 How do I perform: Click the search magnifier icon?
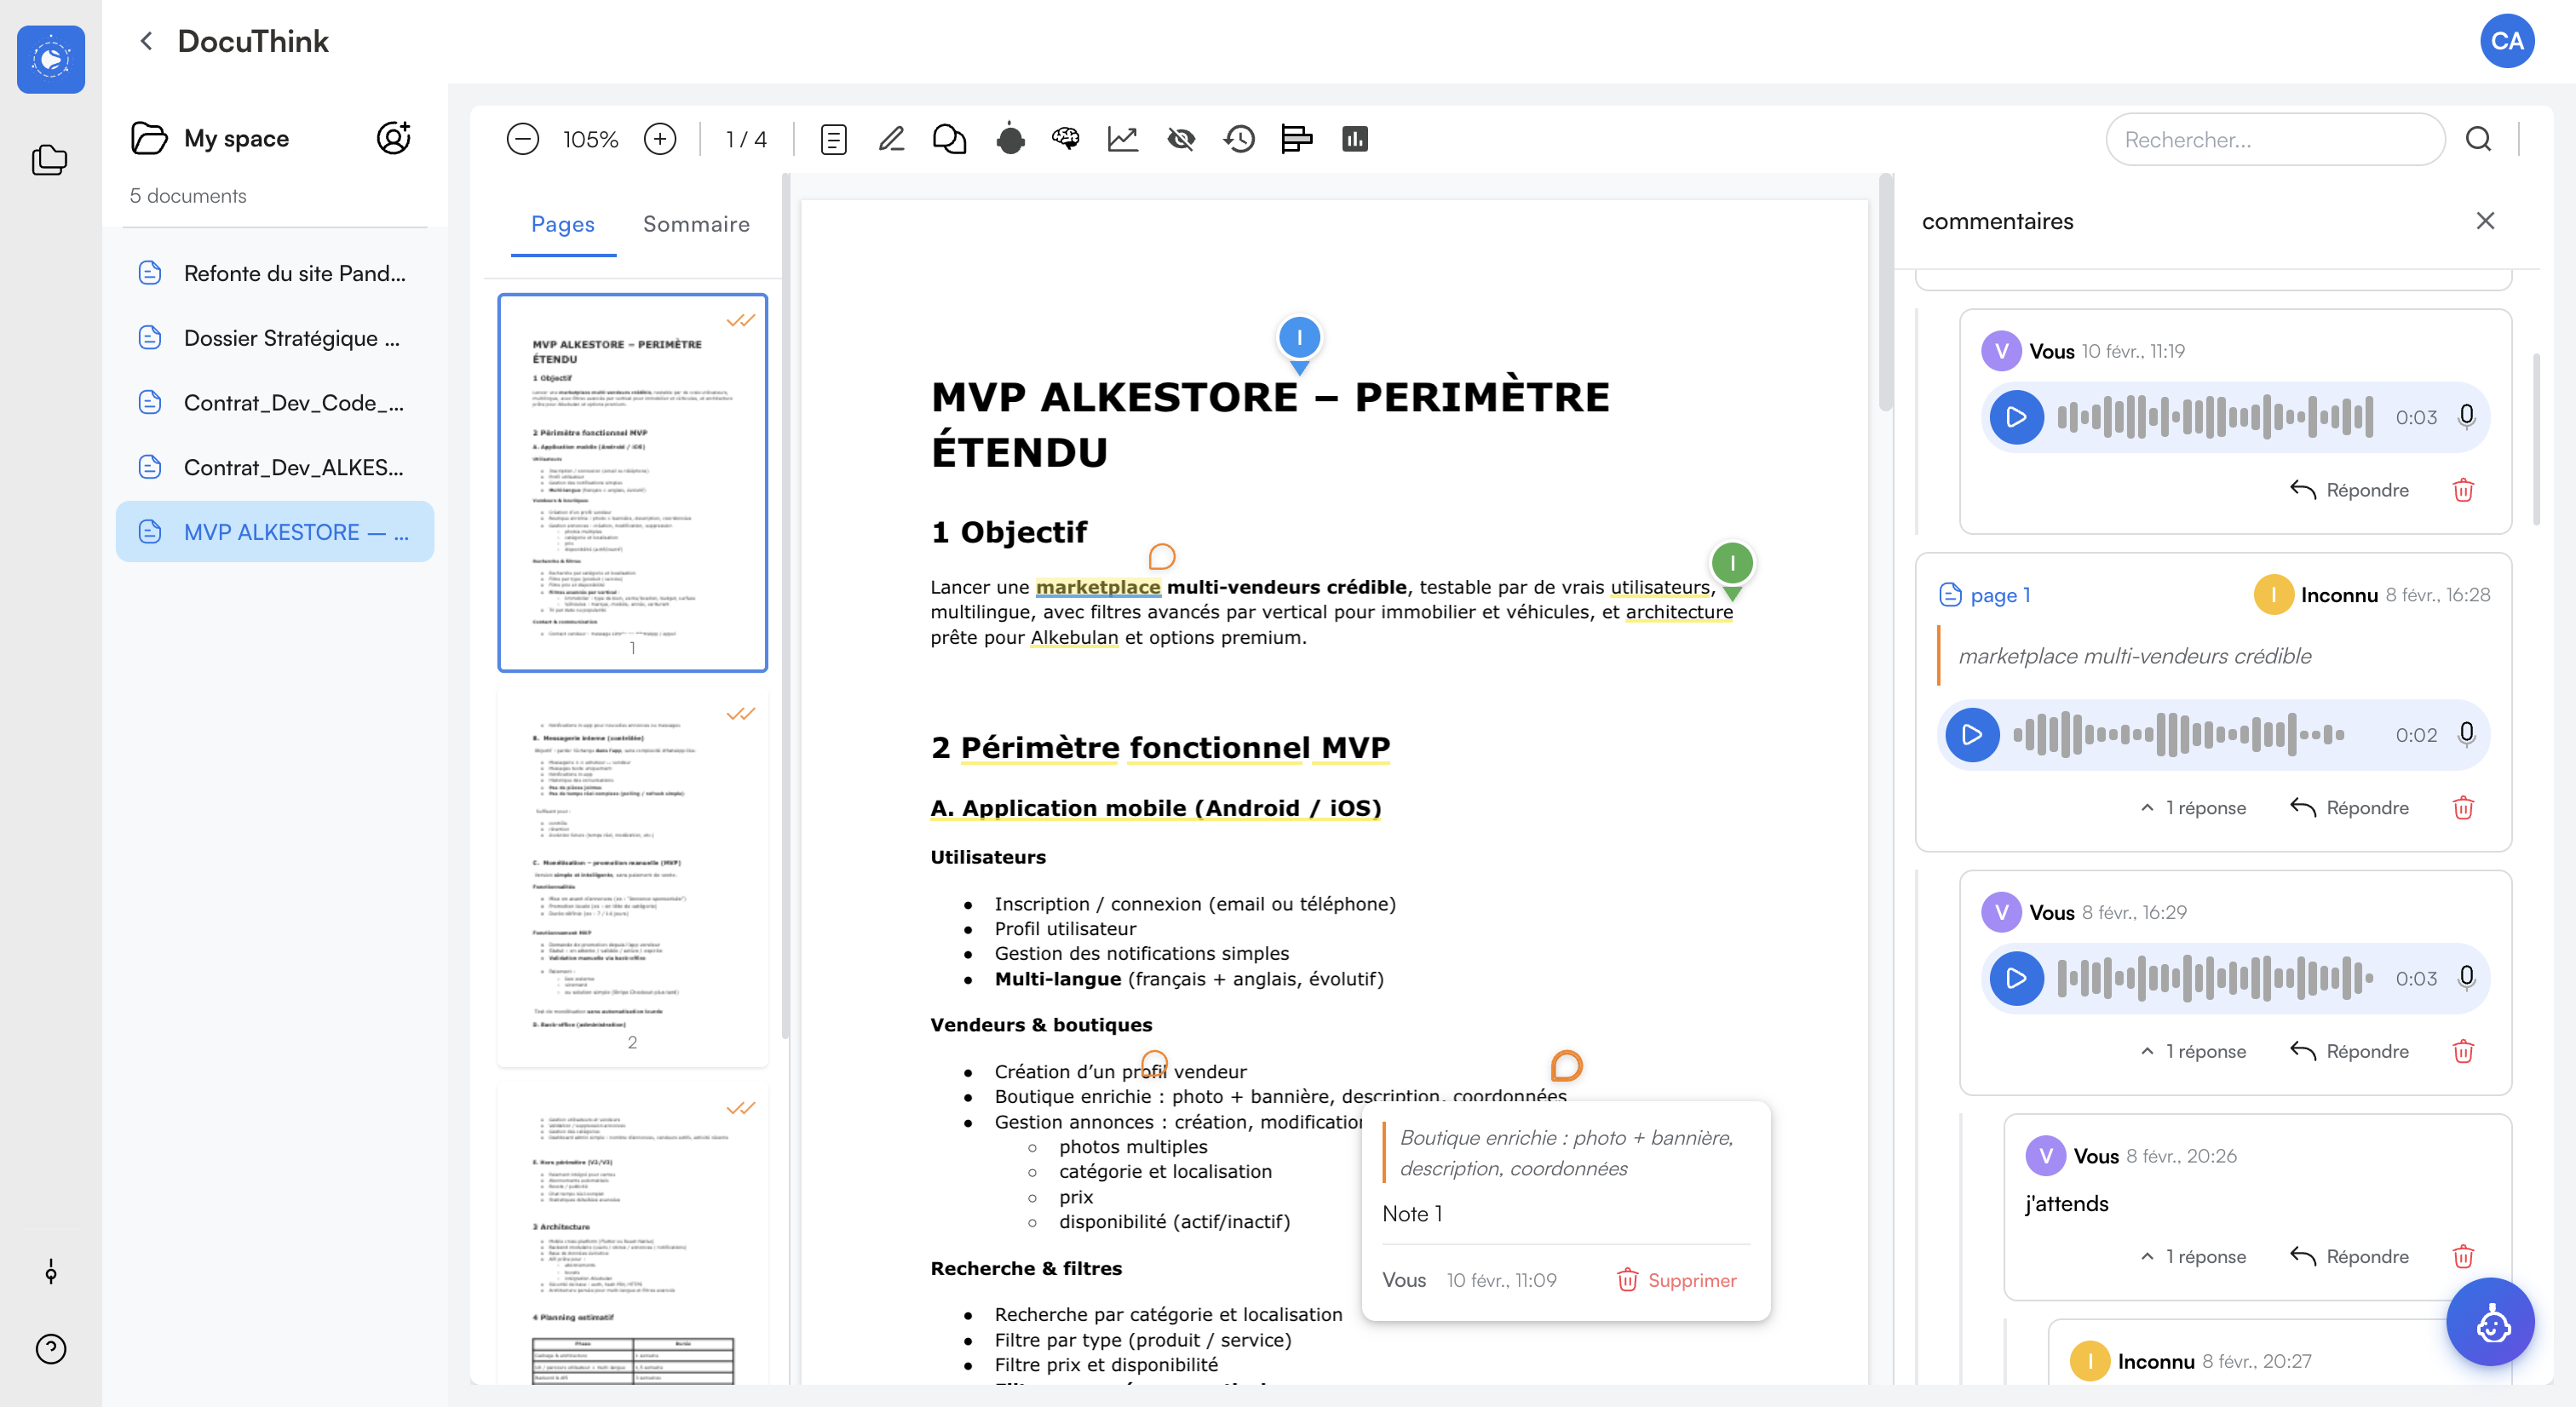click(x=2478, y=139)
